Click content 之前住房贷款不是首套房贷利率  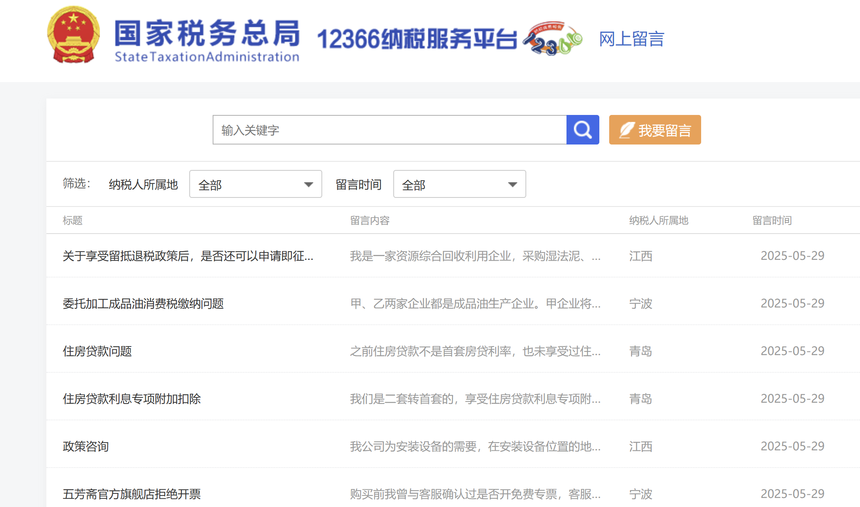[476, 352]
